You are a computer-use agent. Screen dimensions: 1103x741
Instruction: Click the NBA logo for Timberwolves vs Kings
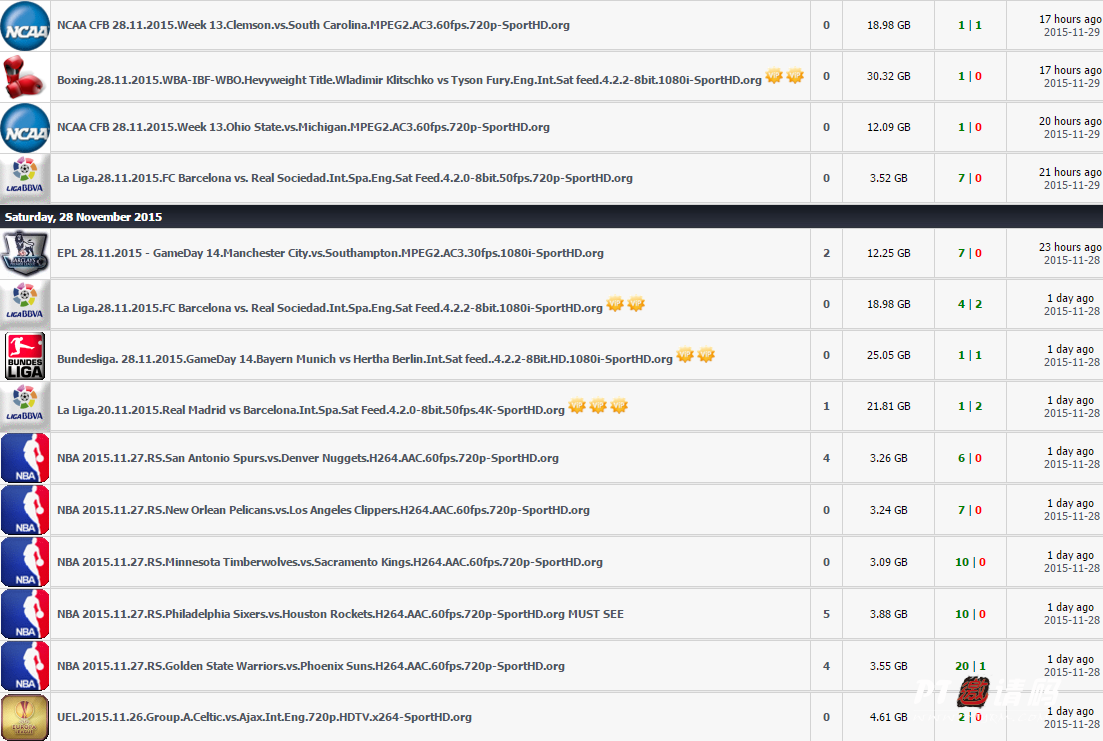25,562
